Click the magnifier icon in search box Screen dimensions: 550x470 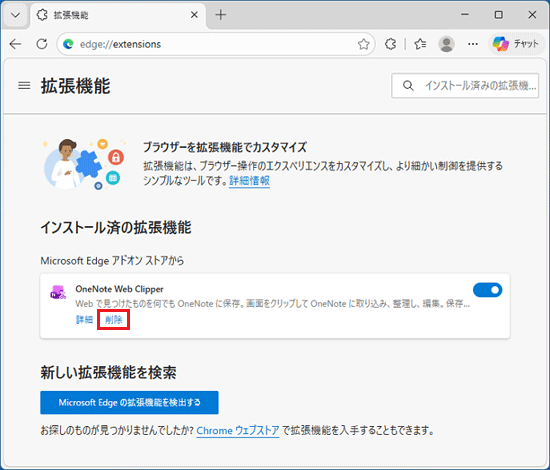click(408, 86)
